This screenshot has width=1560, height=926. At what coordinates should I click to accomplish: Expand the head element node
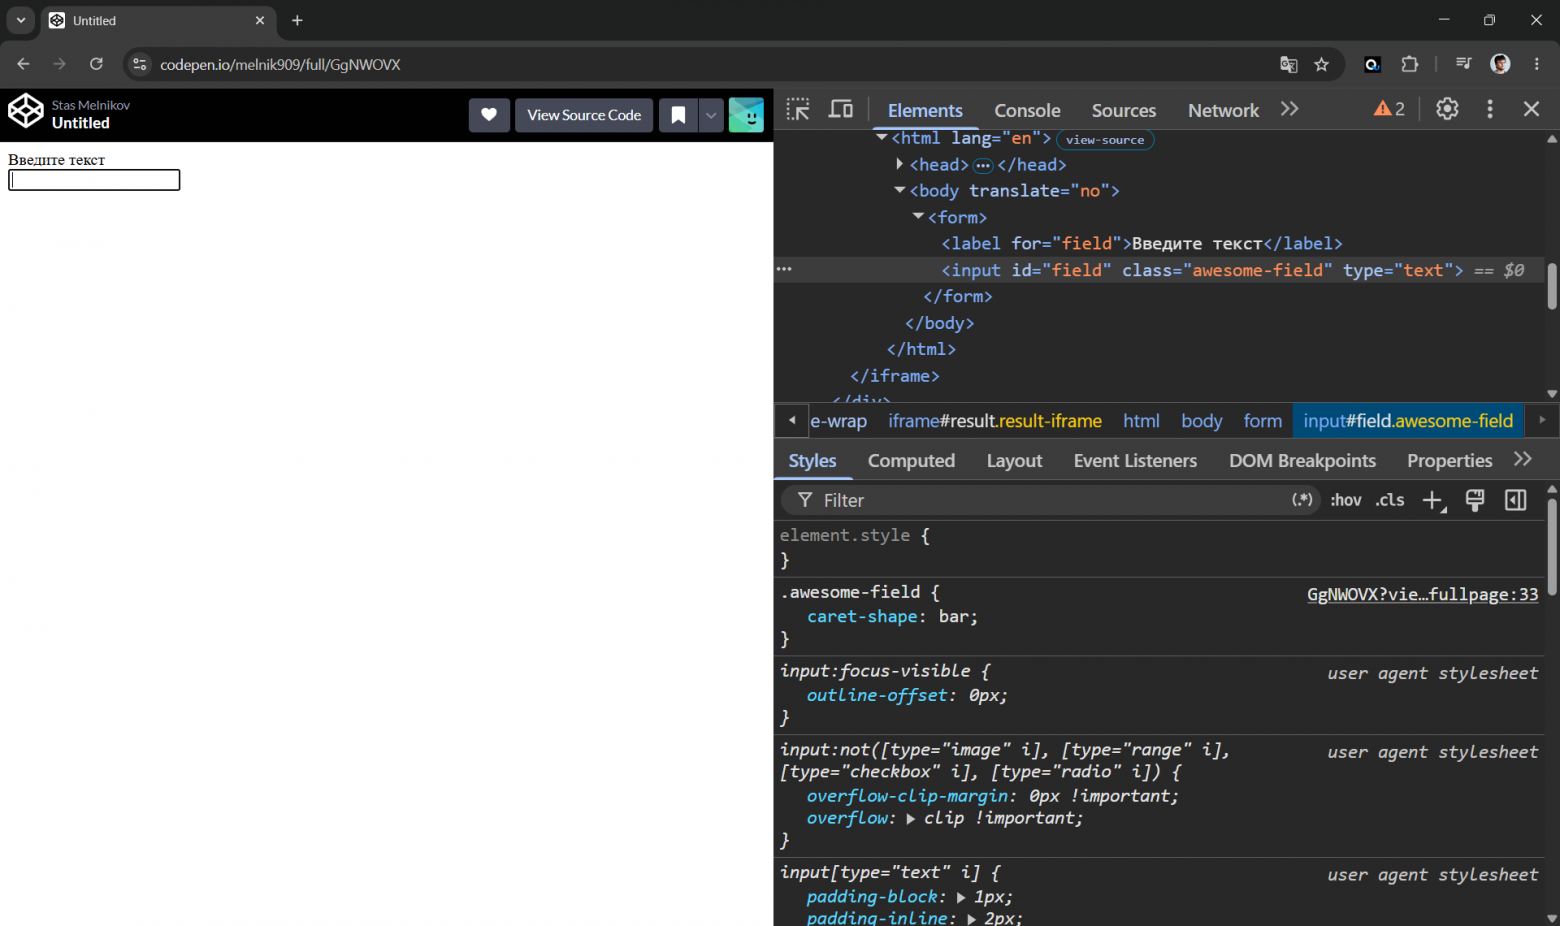[899, 164]
